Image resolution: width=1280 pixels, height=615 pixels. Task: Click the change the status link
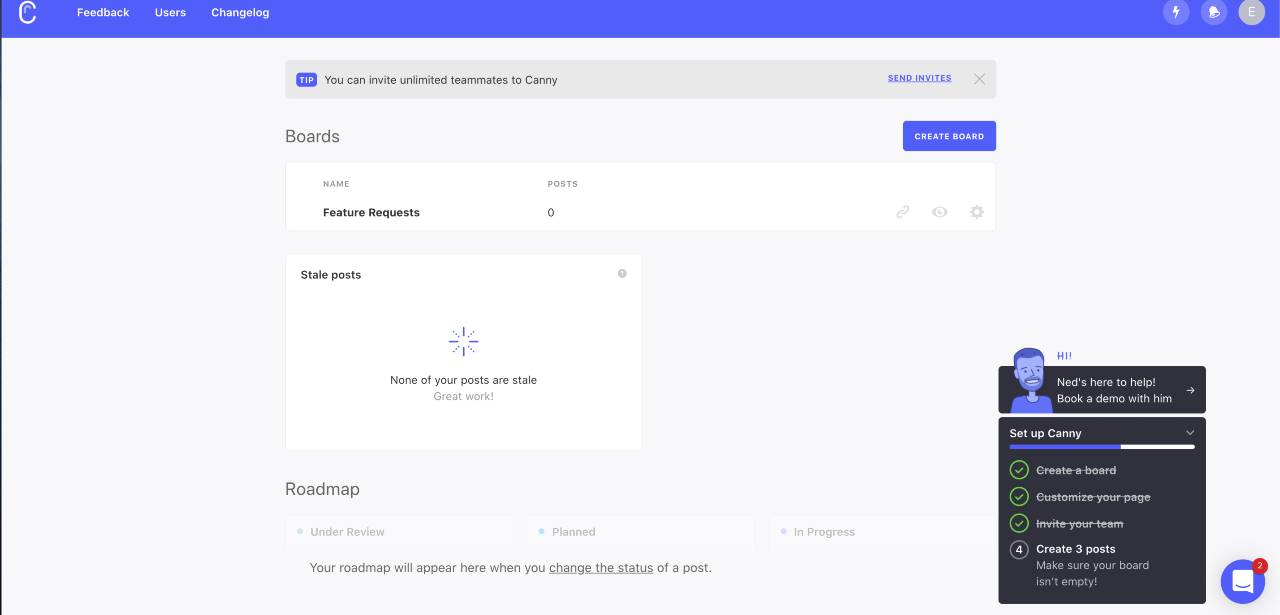click(601, 568)
